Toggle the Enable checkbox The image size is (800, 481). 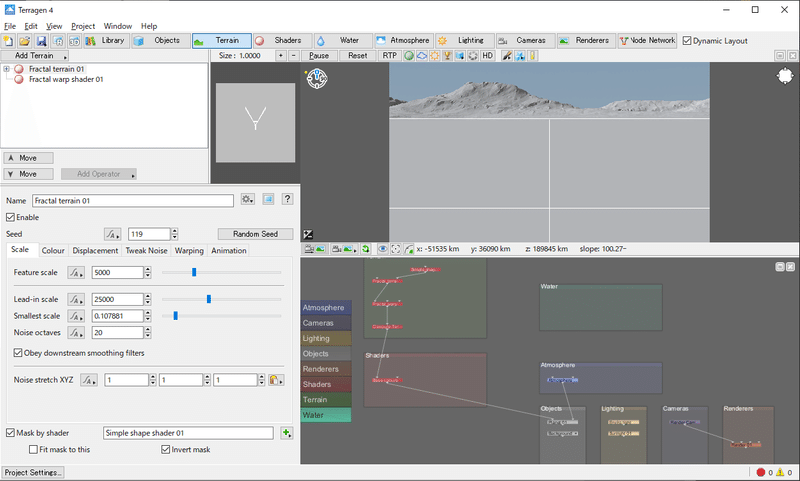[x=10, y=217]
